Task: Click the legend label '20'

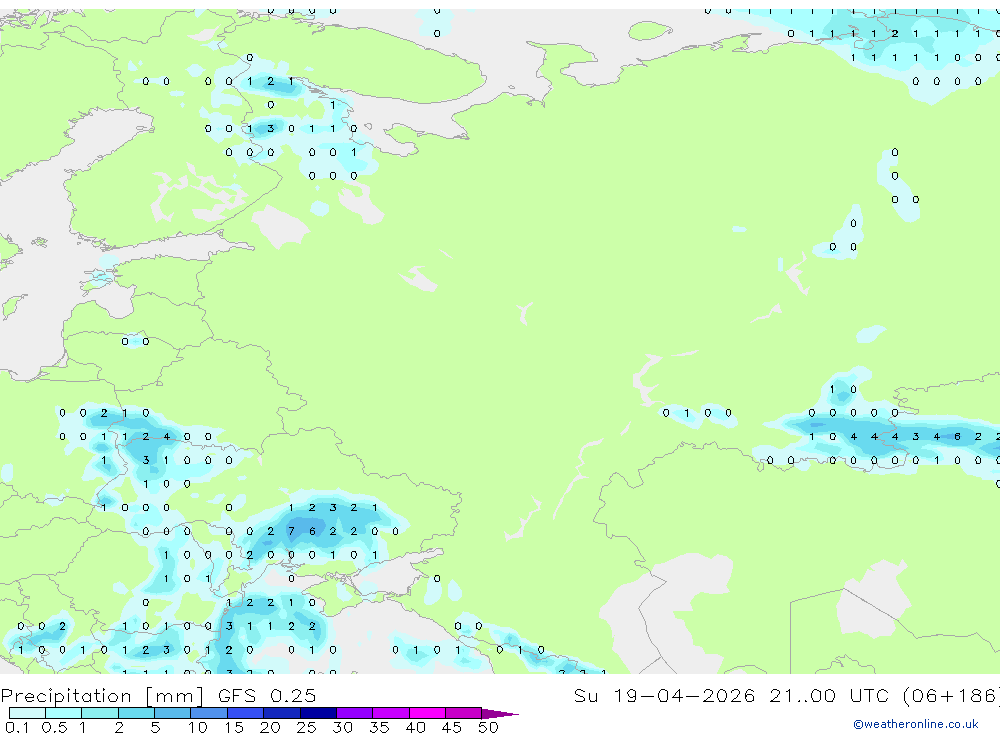Action: (270, 727)
